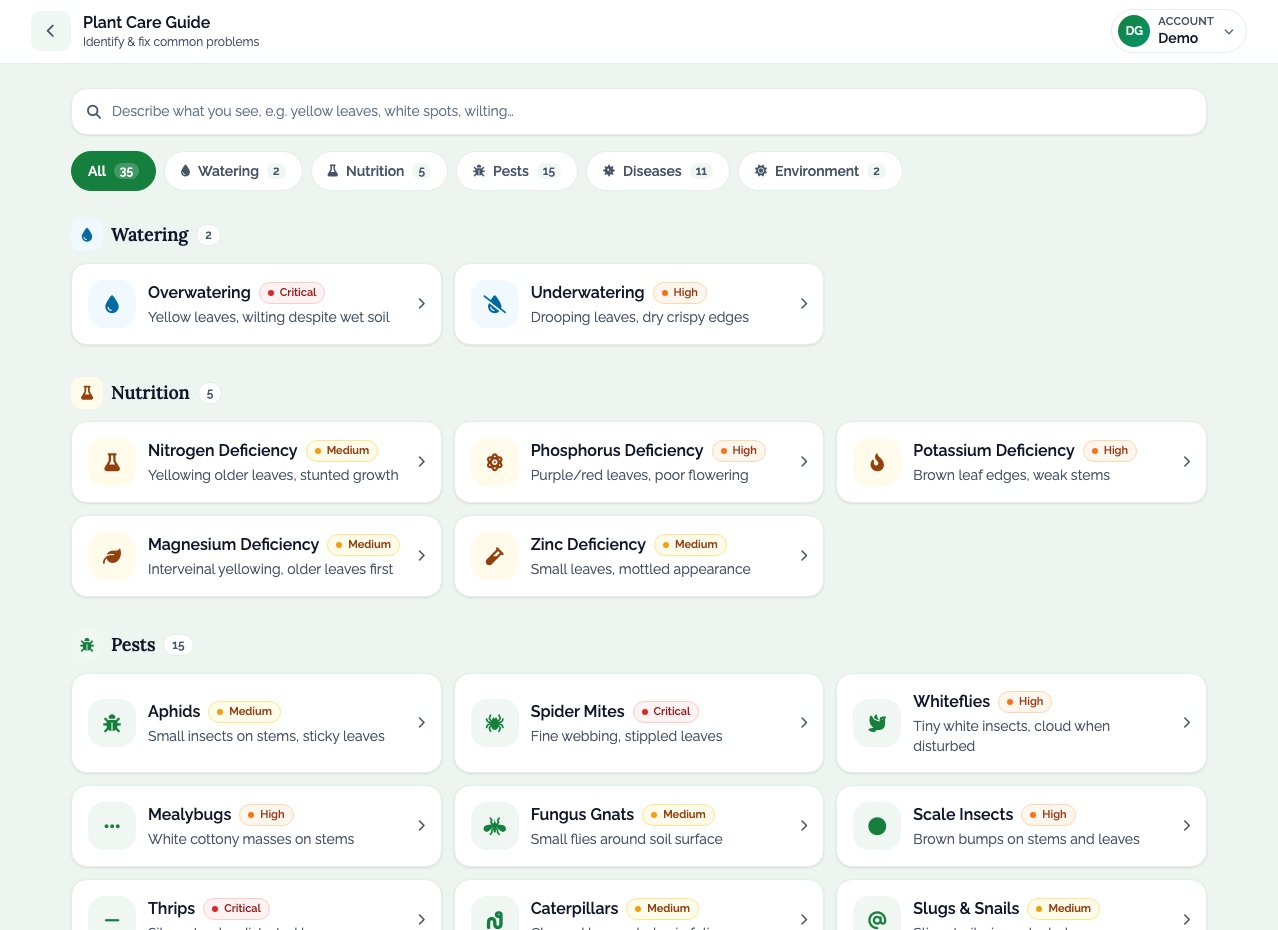This screenshot has height=930, width=1278.
Task: Open Spider Mites details via chevron
Action: coord(804,722)
